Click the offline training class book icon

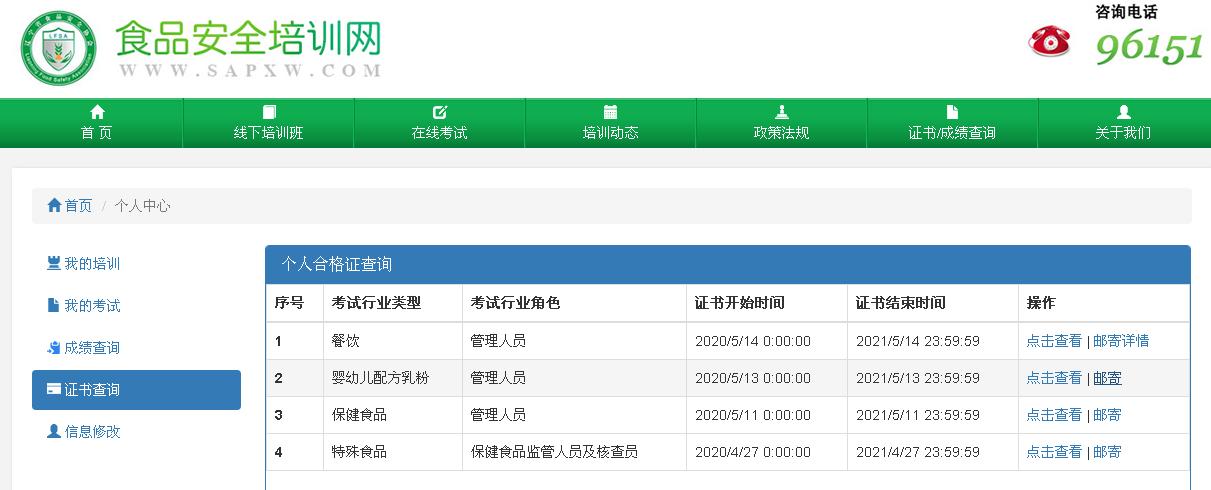click(268, 112)
